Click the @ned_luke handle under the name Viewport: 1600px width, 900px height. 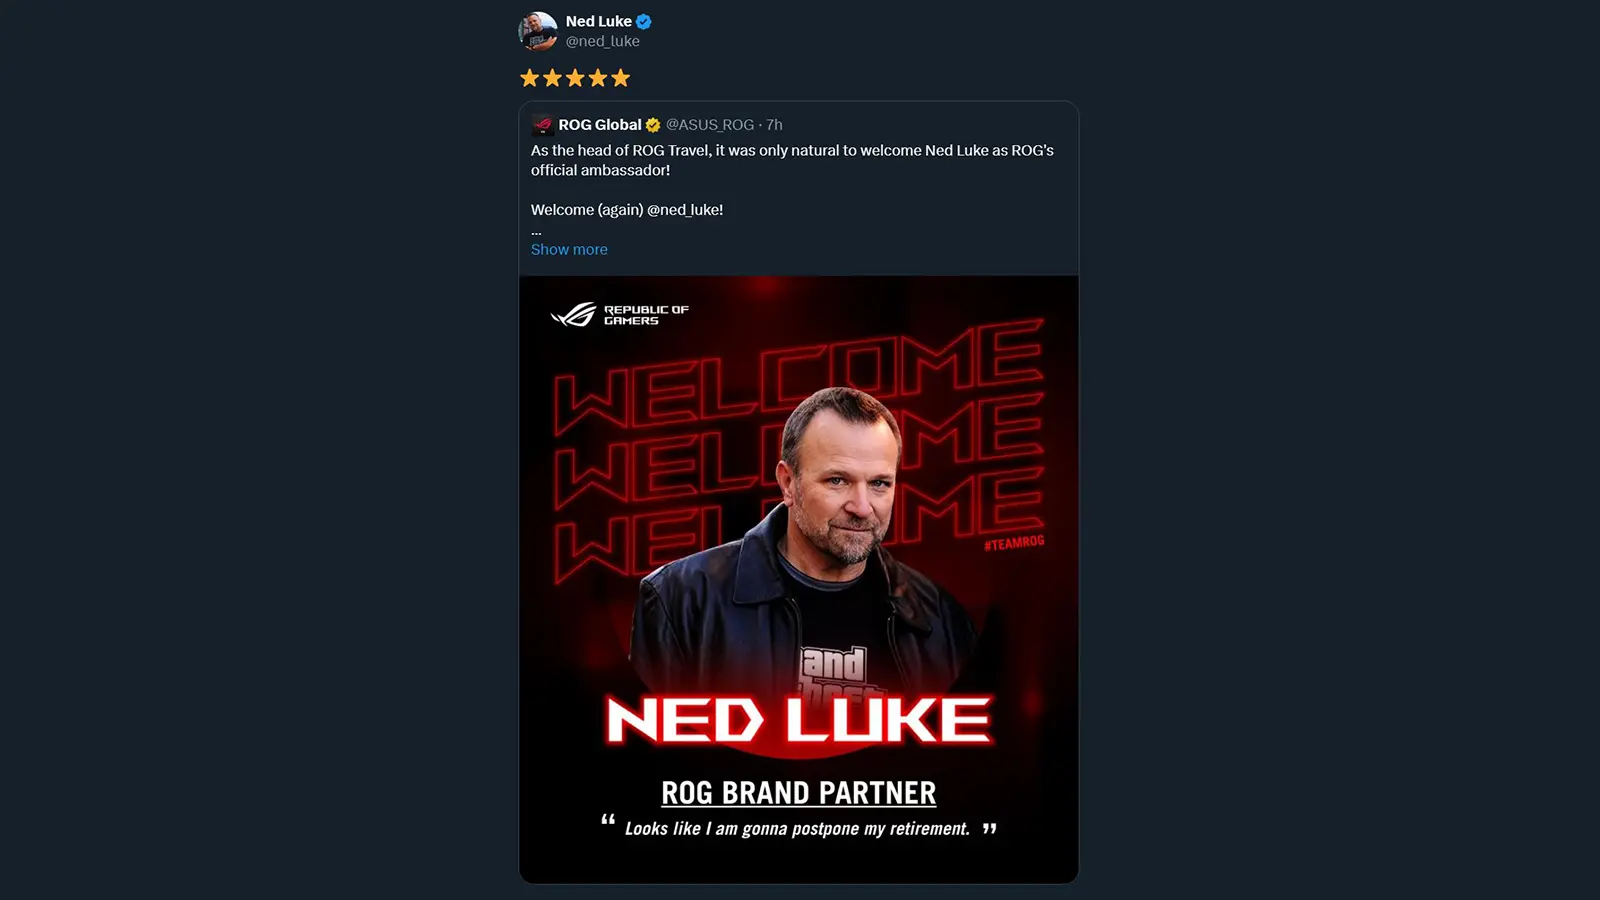(603, 41)
